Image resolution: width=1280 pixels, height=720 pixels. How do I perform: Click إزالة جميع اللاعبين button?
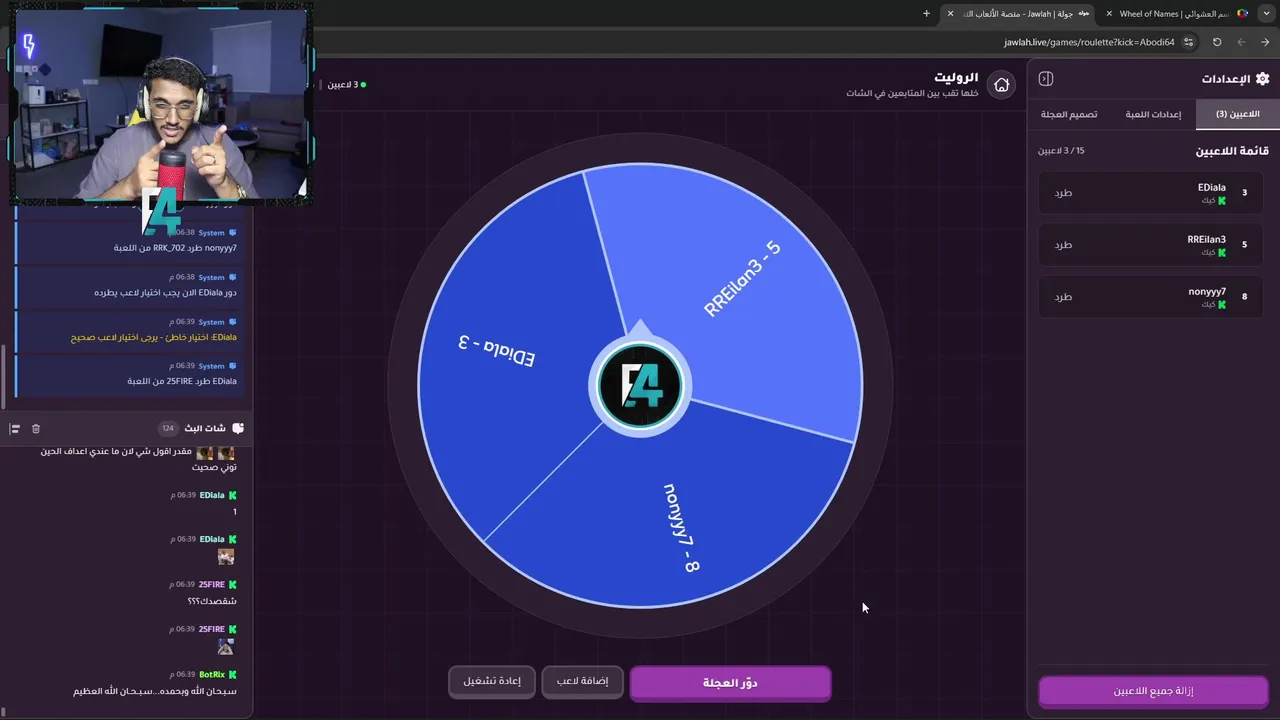click(x=1153, y=691)
